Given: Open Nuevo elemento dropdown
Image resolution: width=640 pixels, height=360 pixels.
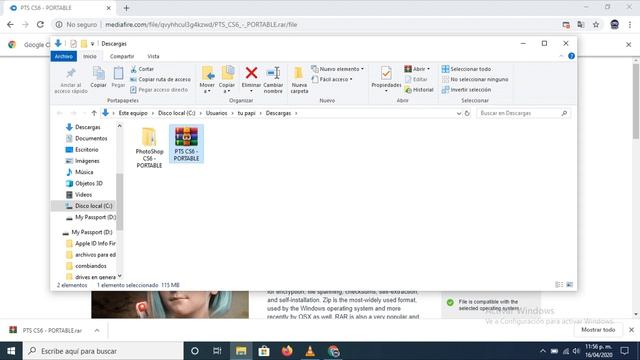Looking at the screenshot, I should coord(337,69).
